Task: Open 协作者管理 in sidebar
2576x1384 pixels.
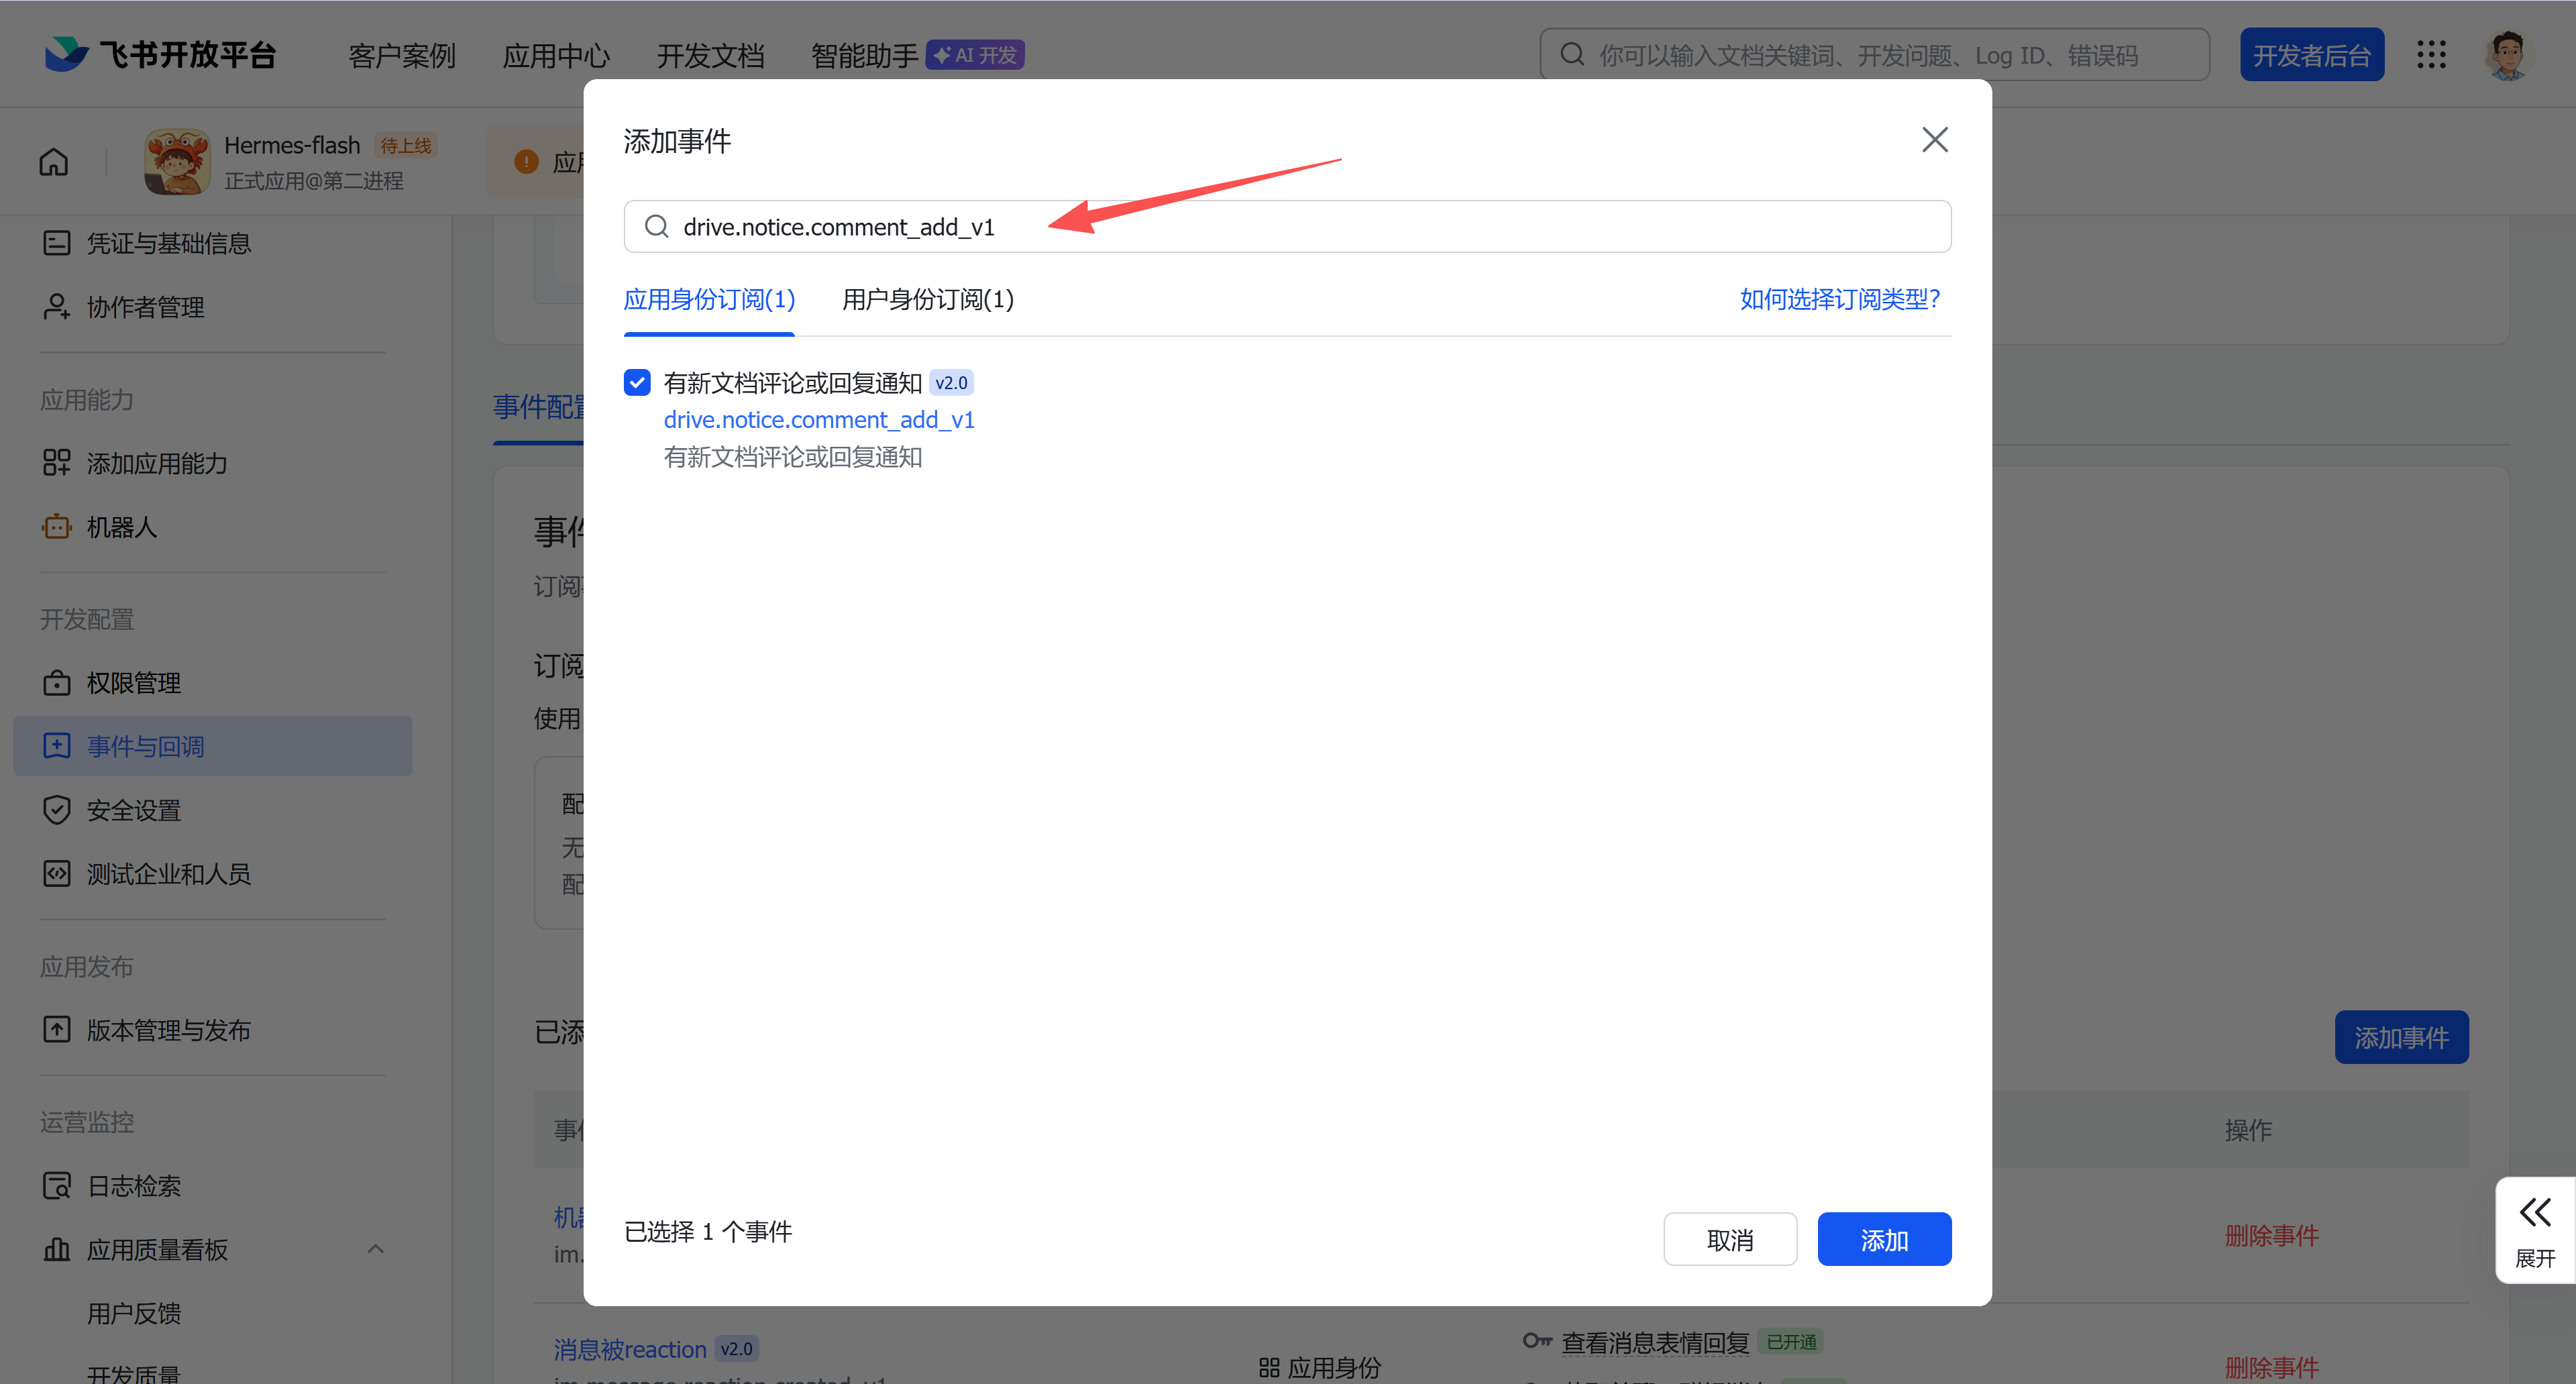Action: coord(124,307)
